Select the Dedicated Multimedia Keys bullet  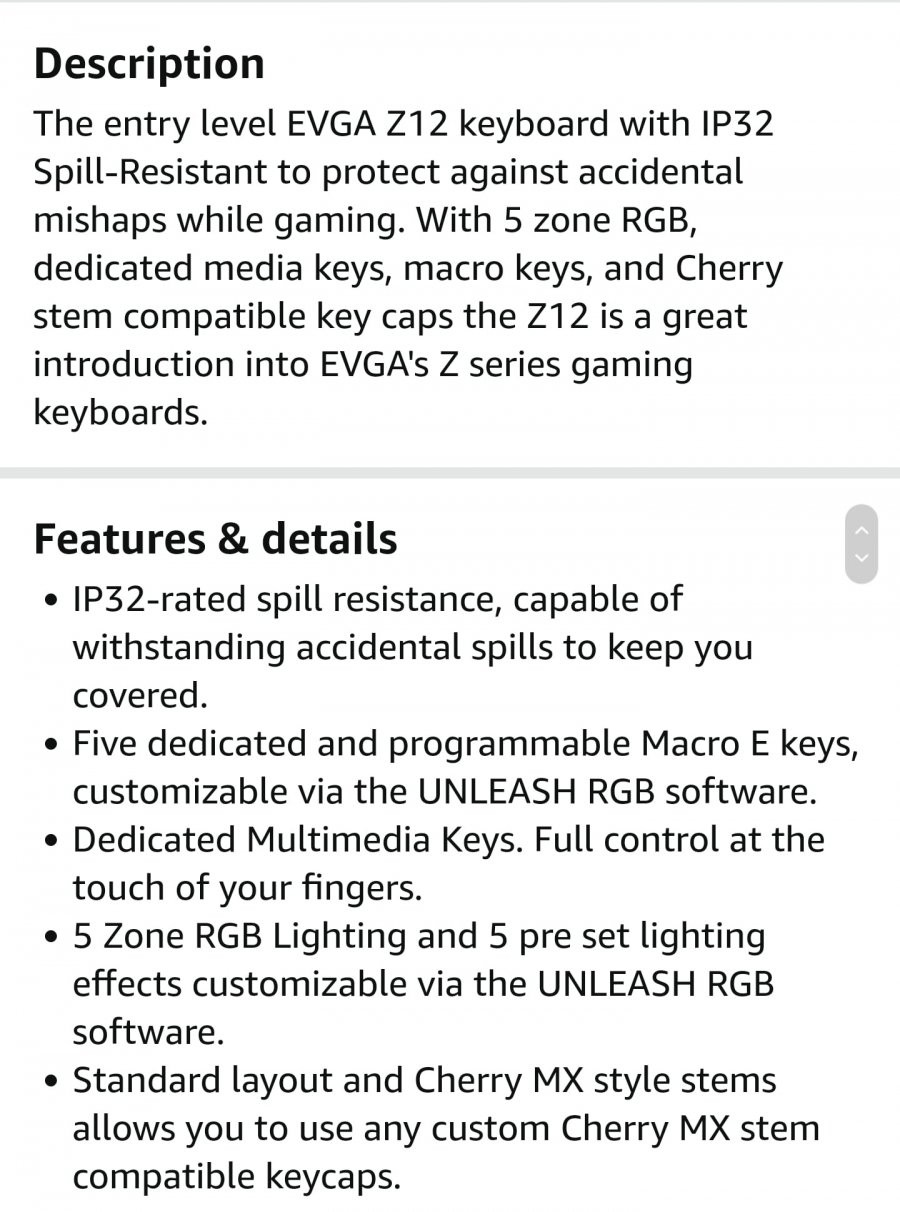pos(448,863)
